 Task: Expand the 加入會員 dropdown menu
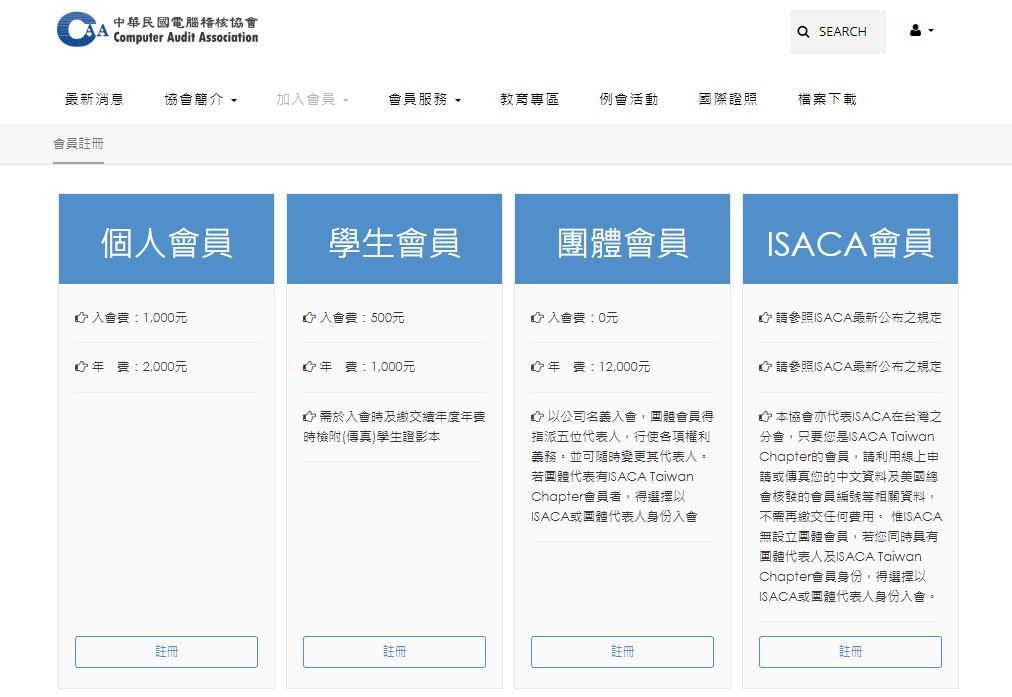click(312, 99)
